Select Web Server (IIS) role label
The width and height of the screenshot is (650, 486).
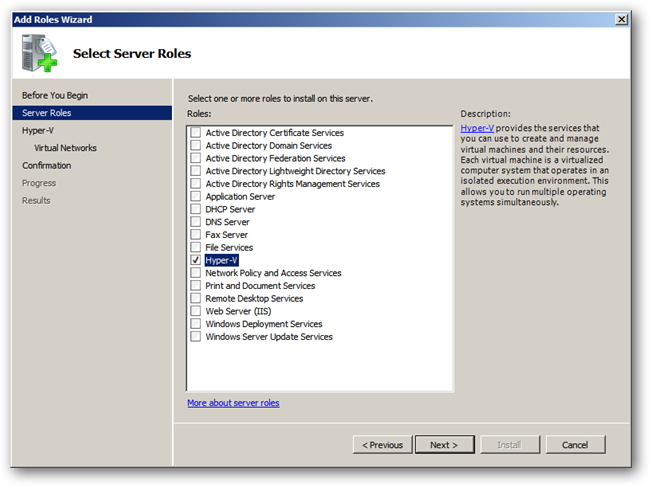click(238, 311)
